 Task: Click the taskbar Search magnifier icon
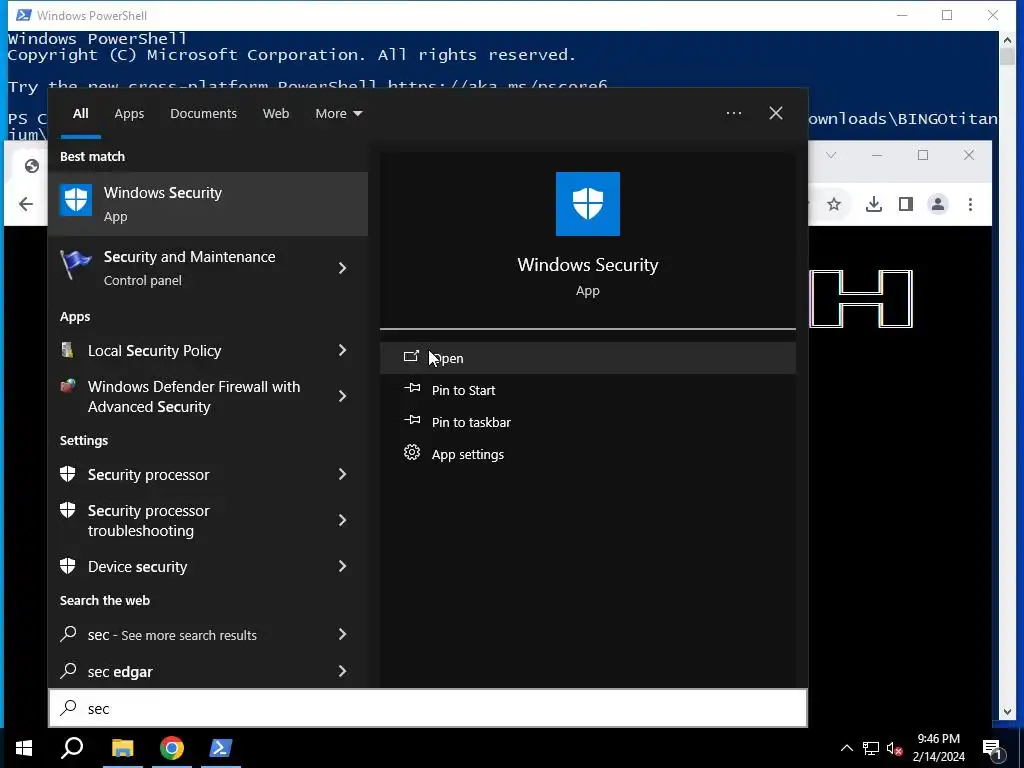[x=72, y=748]
